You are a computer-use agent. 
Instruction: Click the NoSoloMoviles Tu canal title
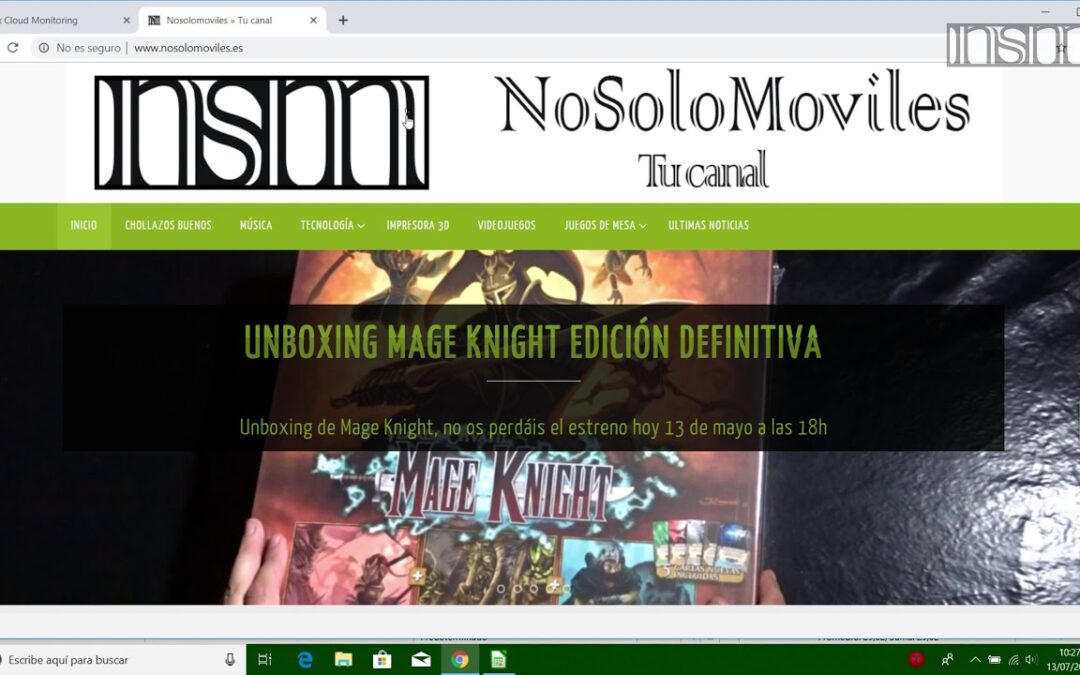click(x=734, y=129)
